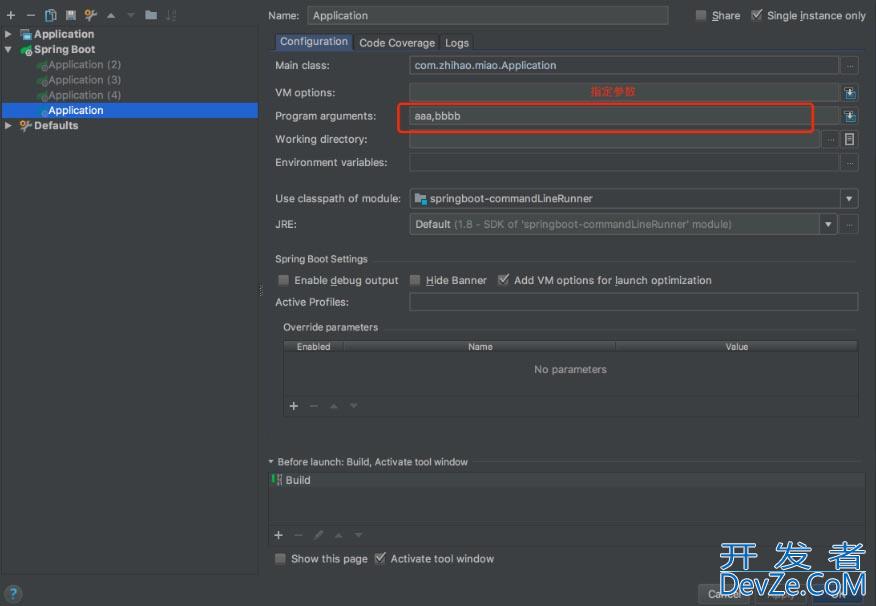Enable debug output checkbox
Image resolution: width=876 pixels, height=606 pixels.
tap(283, 280)
